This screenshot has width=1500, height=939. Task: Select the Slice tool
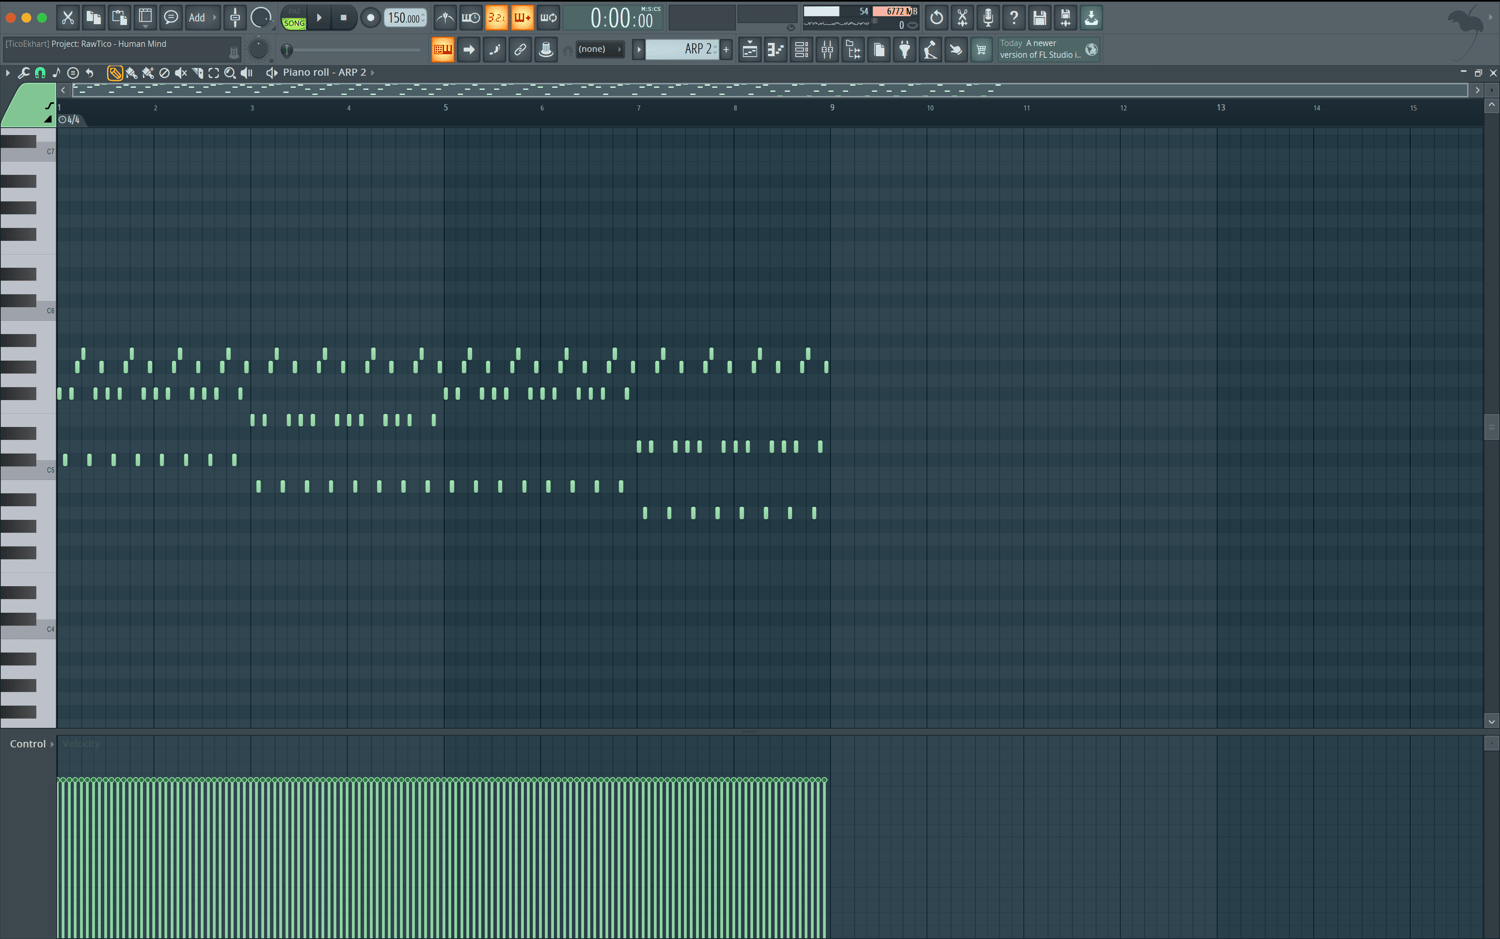tap(198, 73)
